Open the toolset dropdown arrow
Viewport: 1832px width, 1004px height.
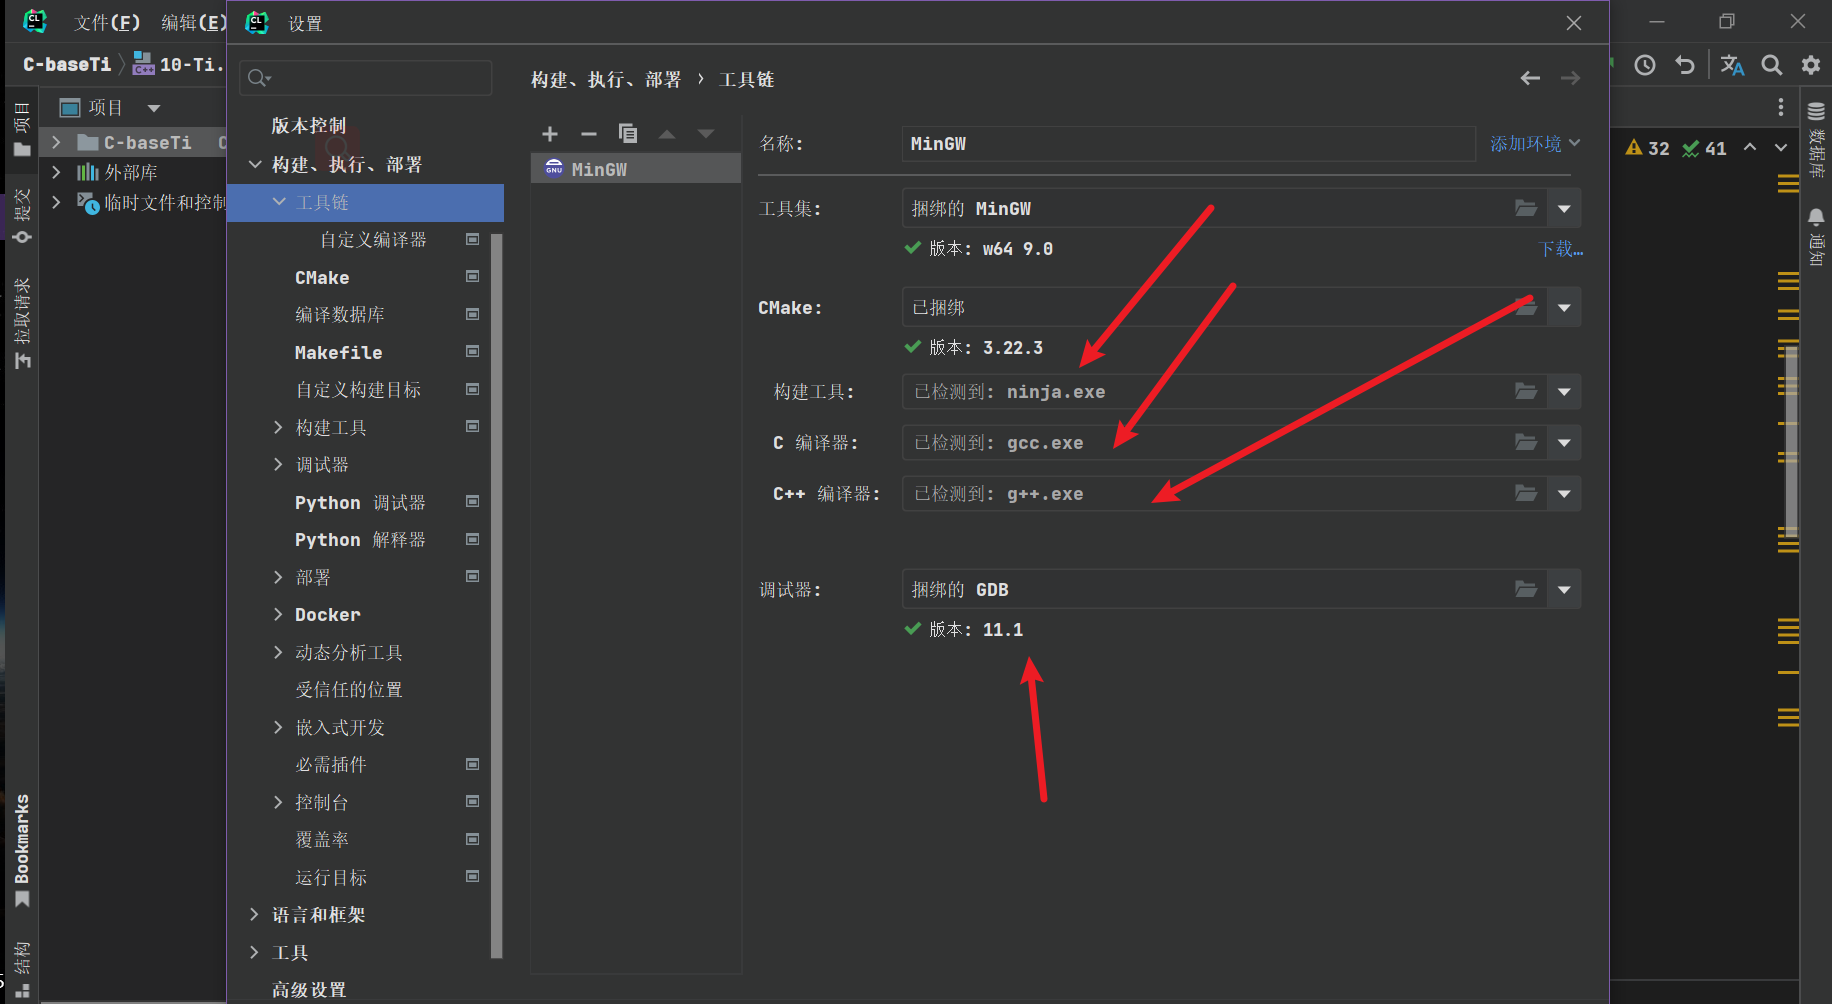(1564, 208)
